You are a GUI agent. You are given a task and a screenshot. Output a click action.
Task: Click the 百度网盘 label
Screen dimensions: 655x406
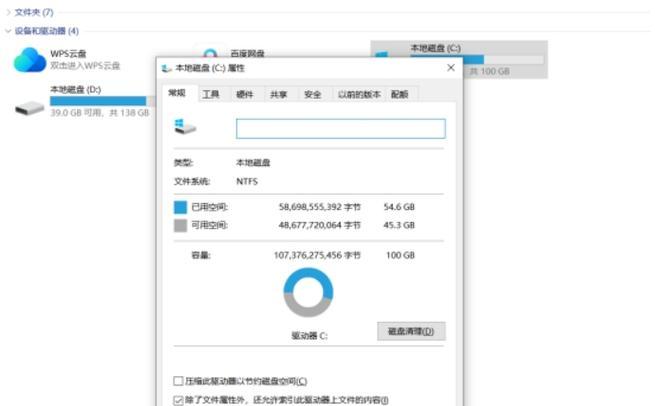[248, 53]
